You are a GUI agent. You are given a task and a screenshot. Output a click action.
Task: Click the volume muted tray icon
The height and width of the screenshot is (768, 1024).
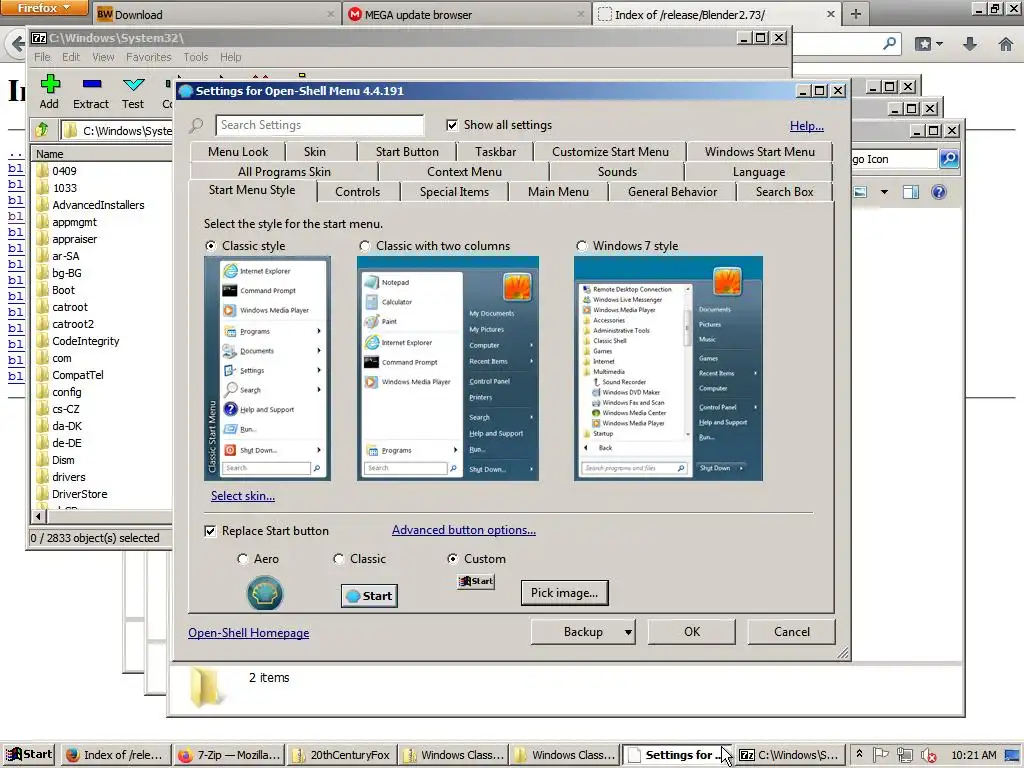tap(929, 755)
